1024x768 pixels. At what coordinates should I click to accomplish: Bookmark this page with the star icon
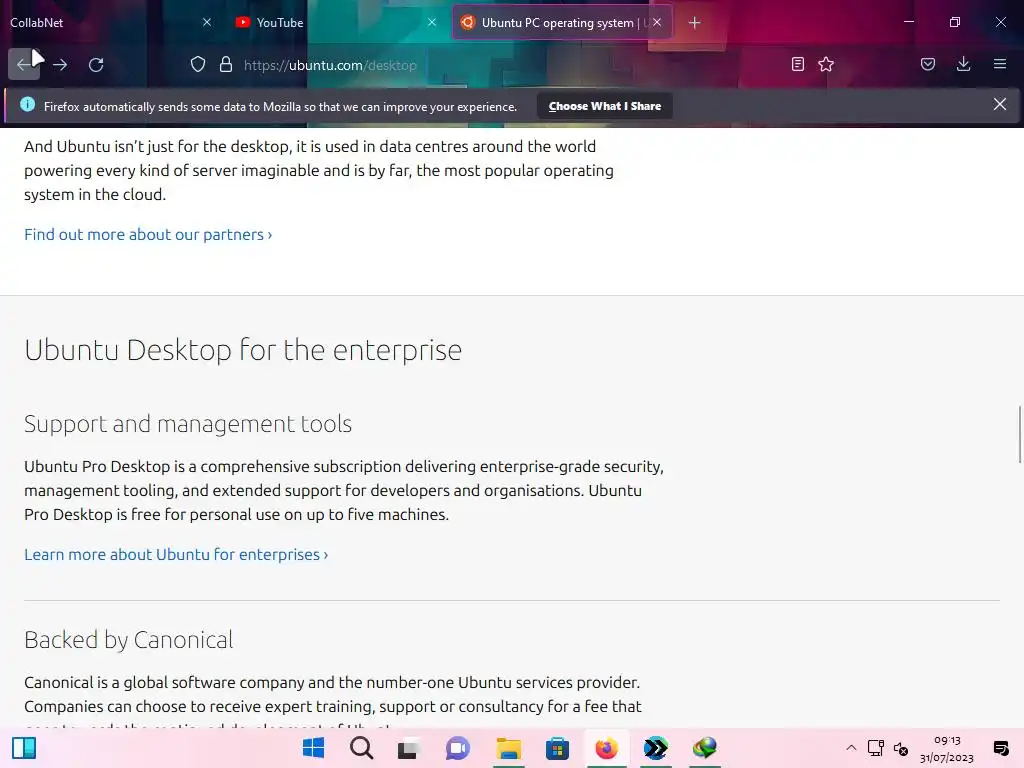click(826, 64)
